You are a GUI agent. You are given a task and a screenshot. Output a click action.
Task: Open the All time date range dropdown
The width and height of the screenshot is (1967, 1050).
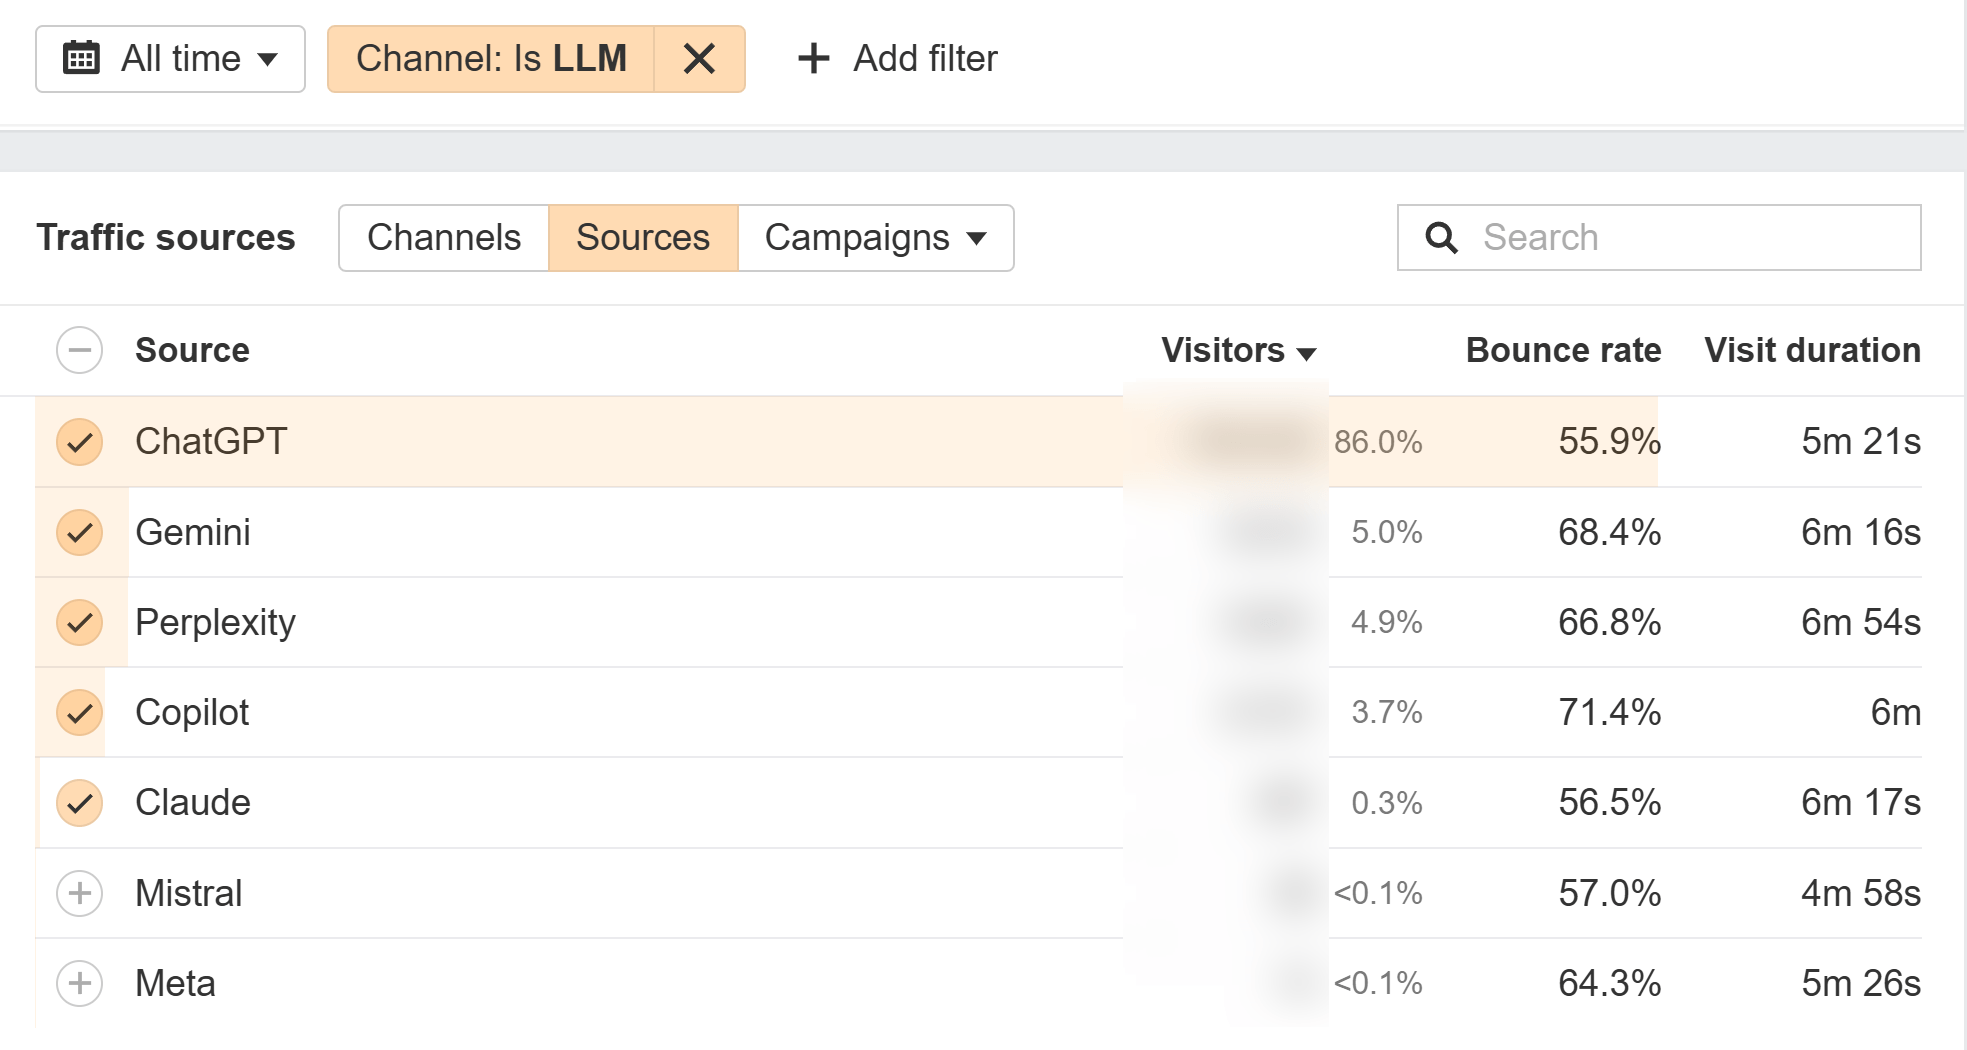[170, 58]
